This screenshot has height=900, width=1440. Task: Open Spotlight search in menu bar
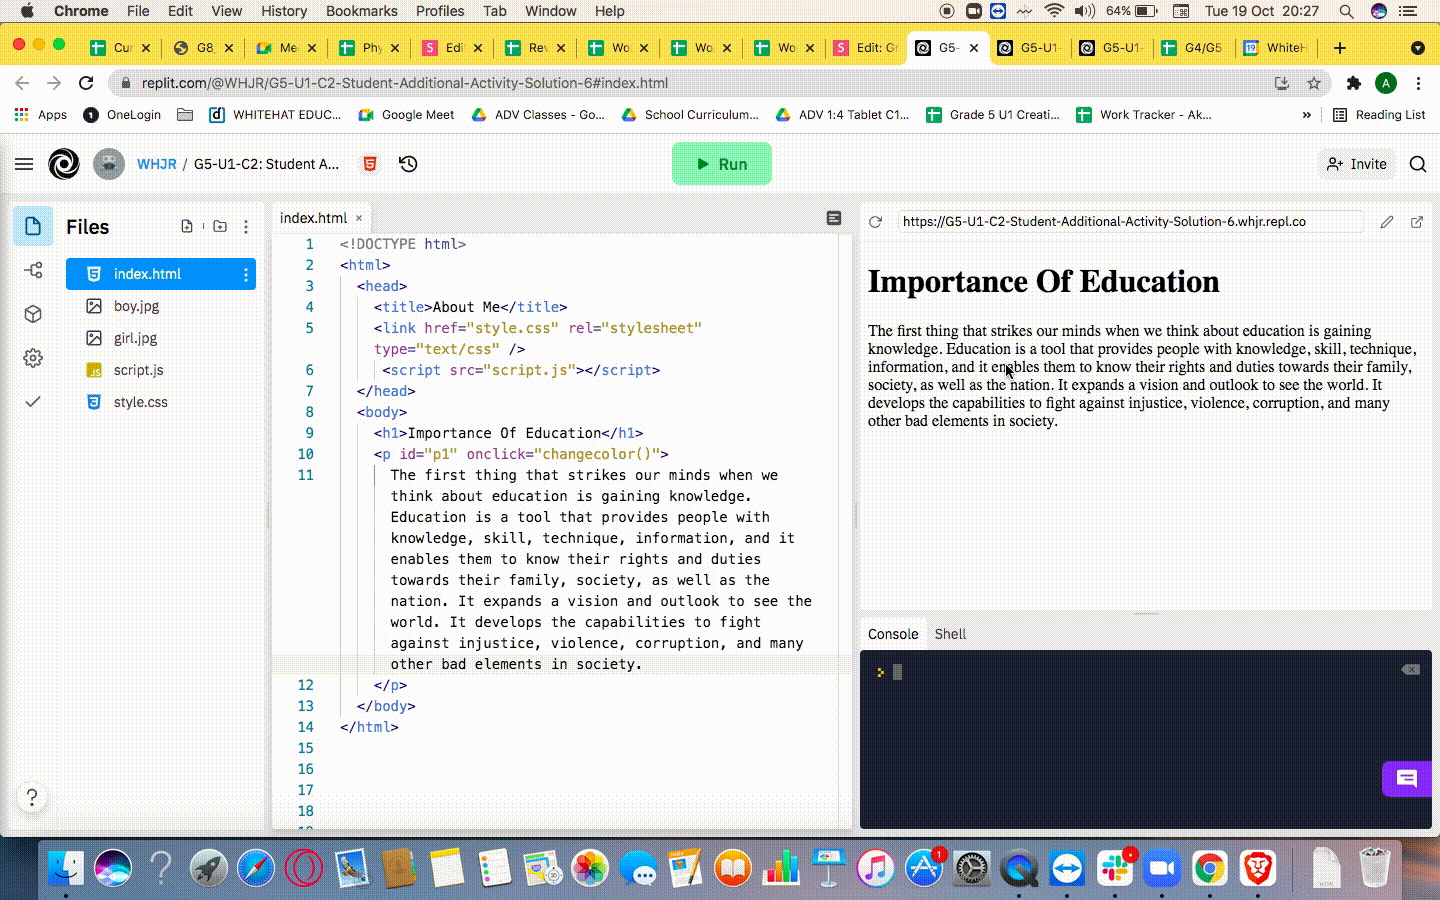pyautogui.click(x=1346, y=11)
